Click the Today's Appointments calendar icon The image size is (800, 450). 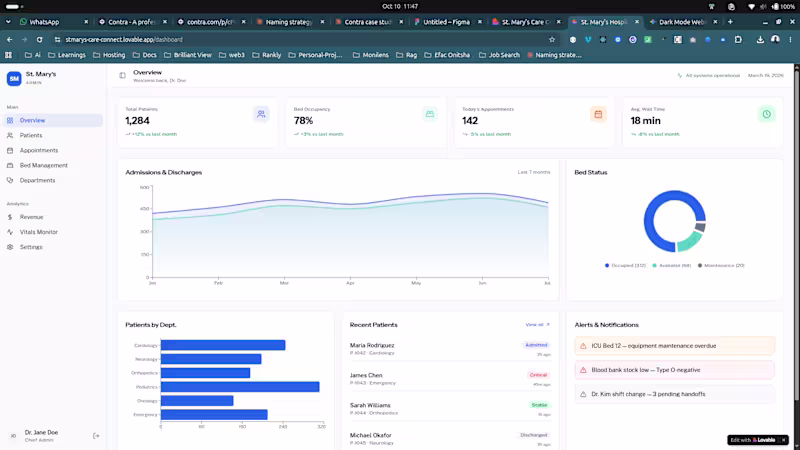pyautogui.click(x=598, y=114)
